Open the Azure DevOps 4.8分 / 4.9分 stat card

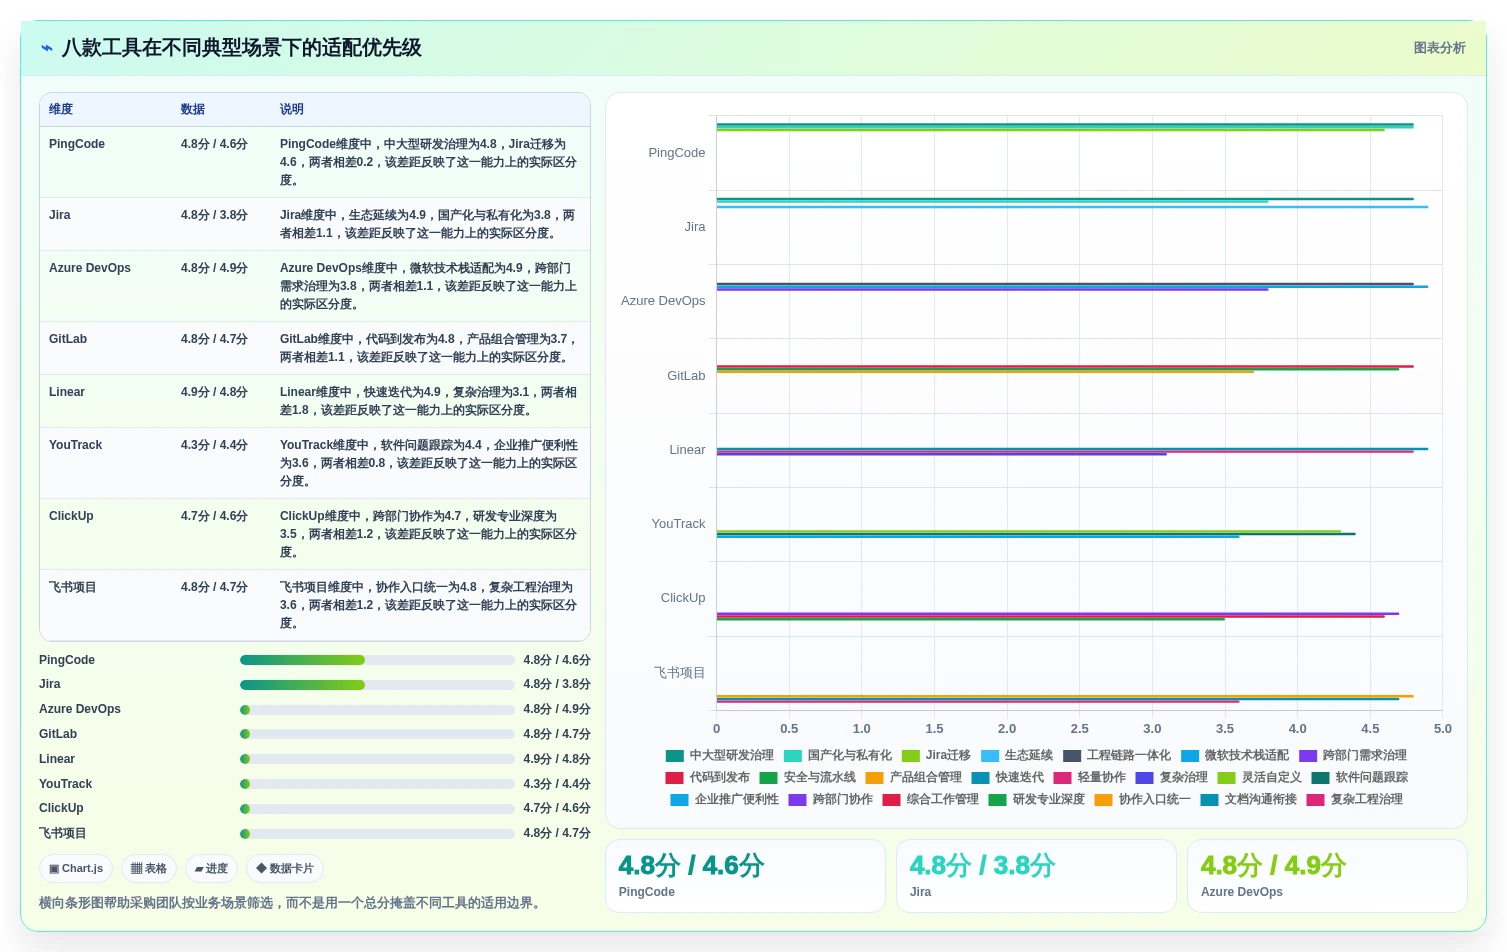pyautogui.click(x=1327, y=876)
